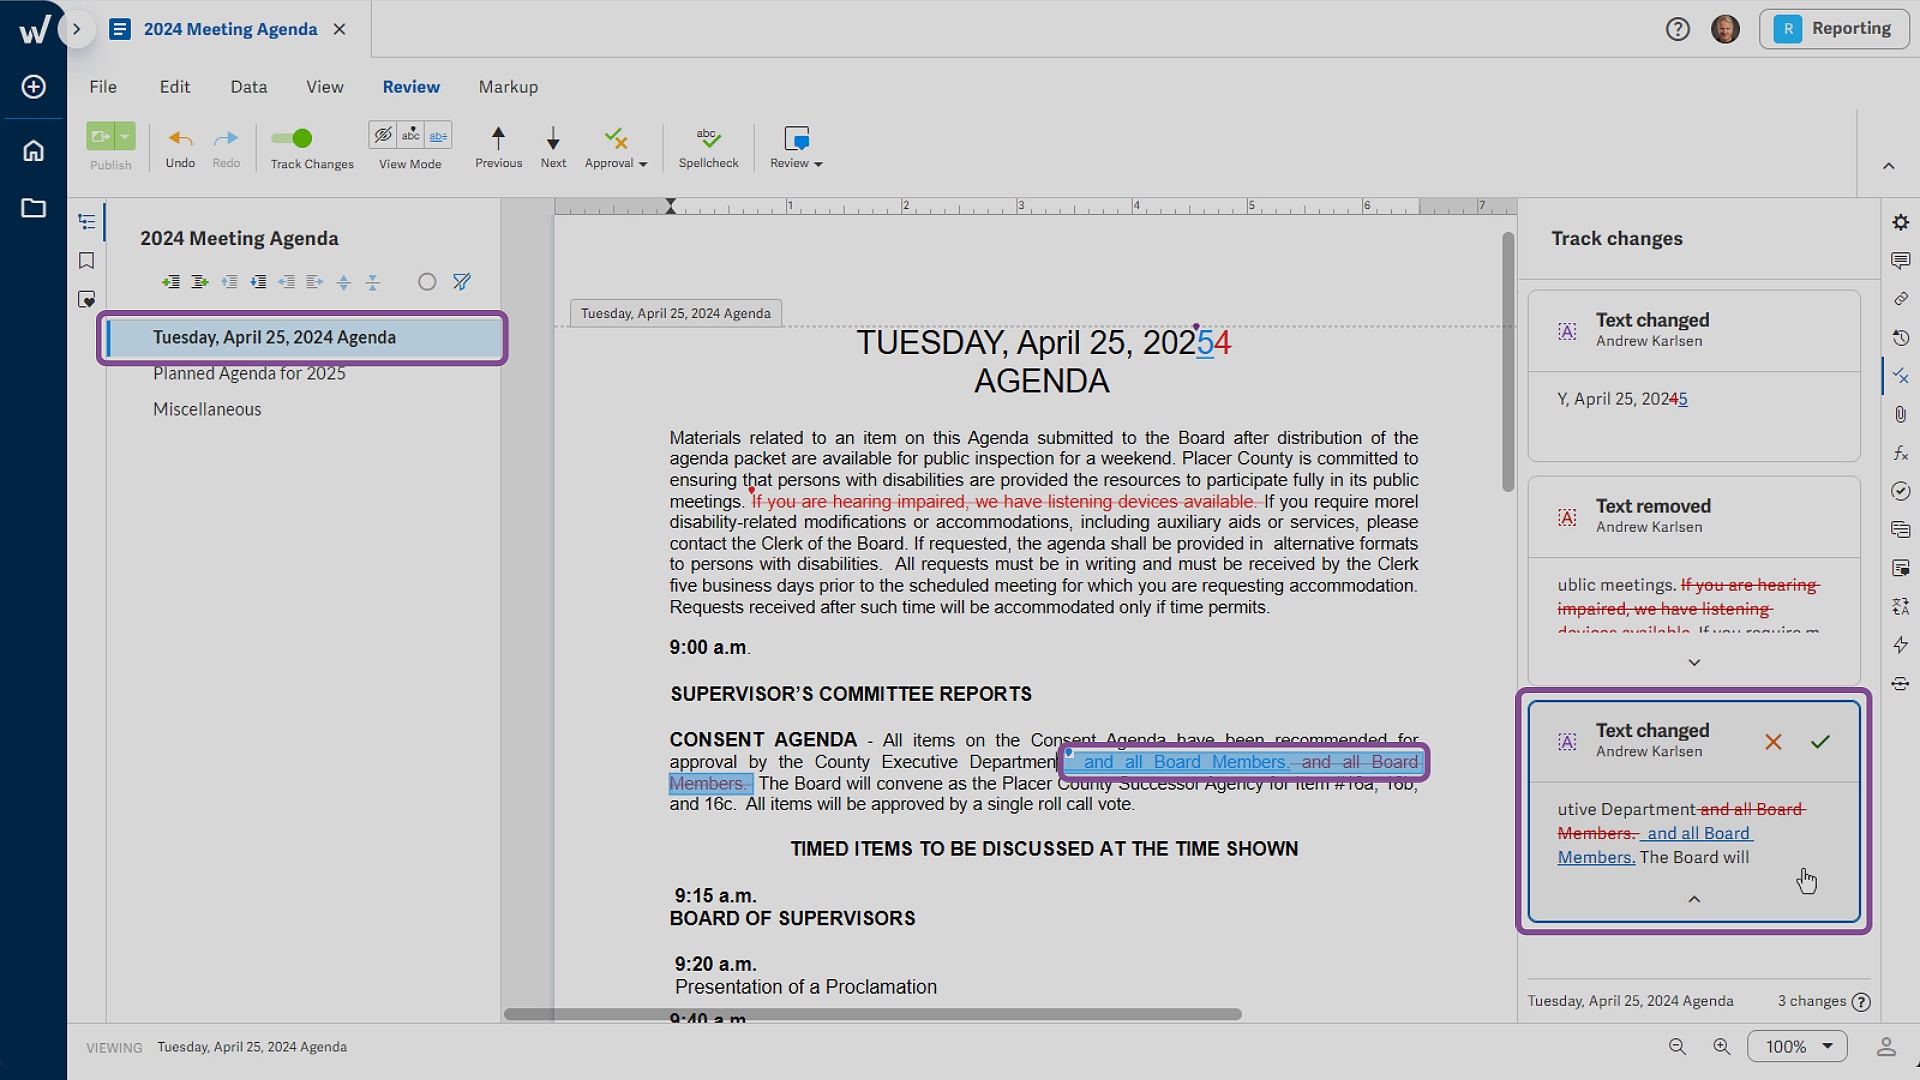Screen dimensions: 1920x1080
Task: Expand the Text removed card chevron
Action: point(1694,662)
